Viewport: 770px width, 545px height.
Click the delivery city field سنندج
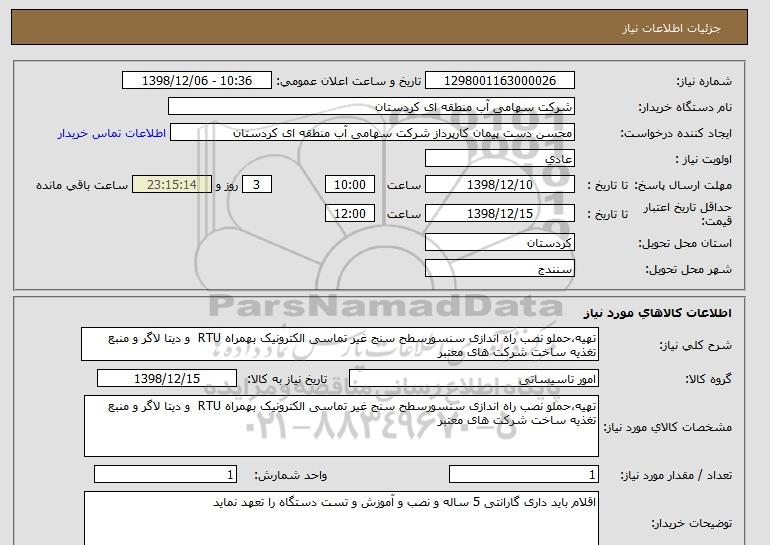[500, 269]
